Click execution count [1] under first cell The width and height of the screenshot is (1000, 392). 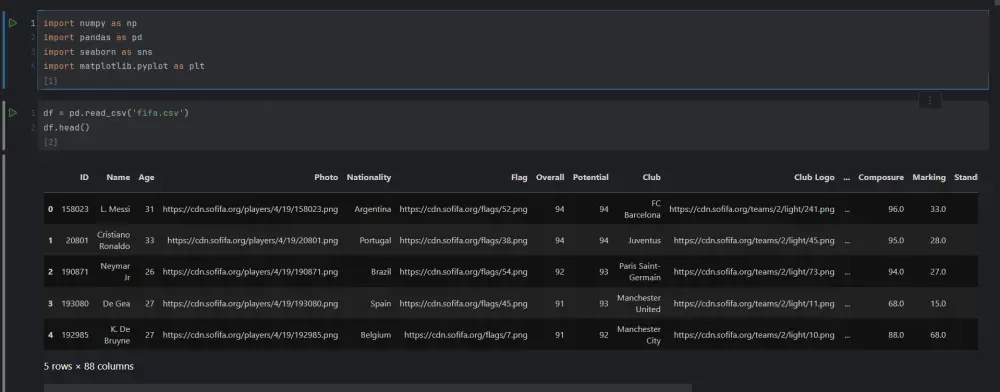click(x=50, y=81)
